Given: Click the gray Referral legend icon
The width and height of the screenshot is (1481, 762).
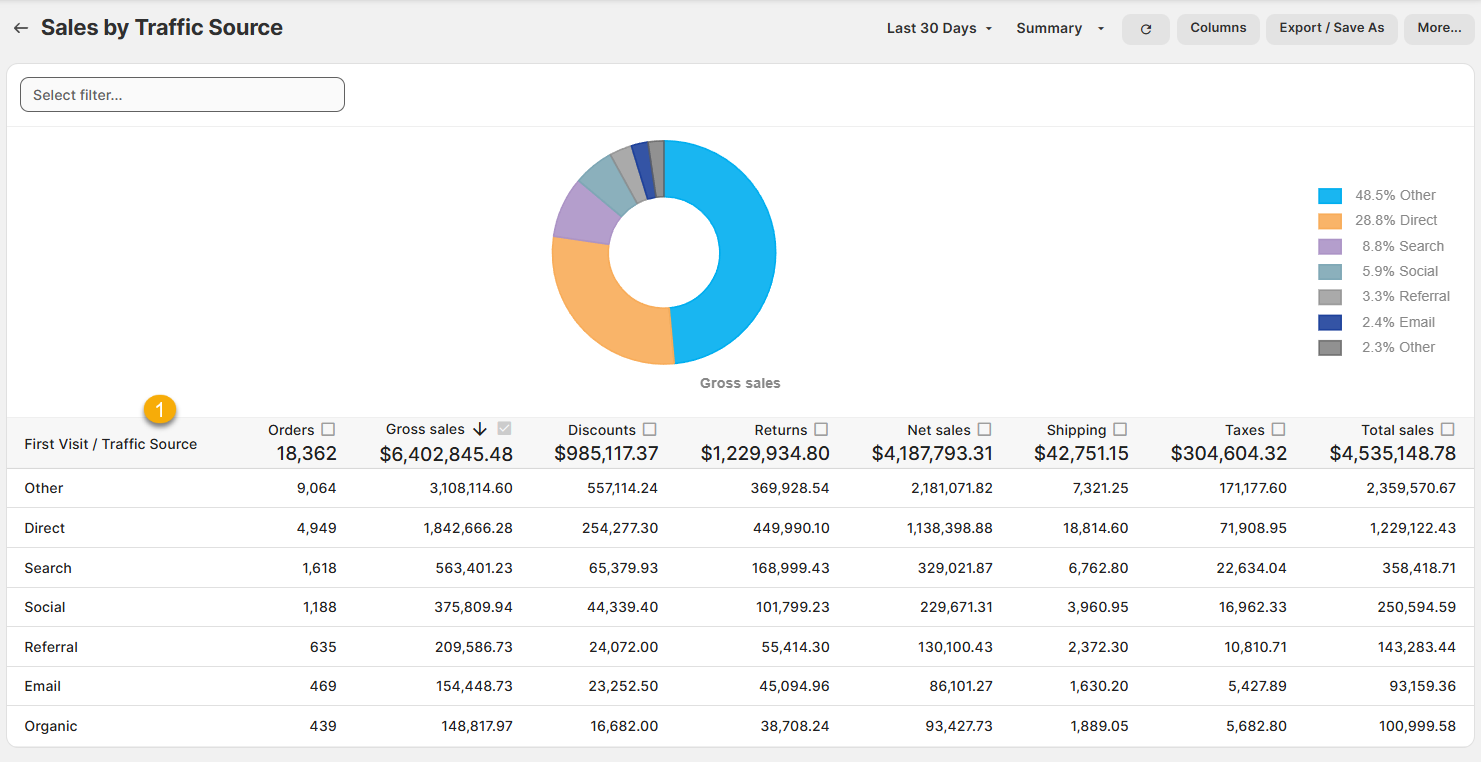Looking at the screenshot, I should [1329, 297].
